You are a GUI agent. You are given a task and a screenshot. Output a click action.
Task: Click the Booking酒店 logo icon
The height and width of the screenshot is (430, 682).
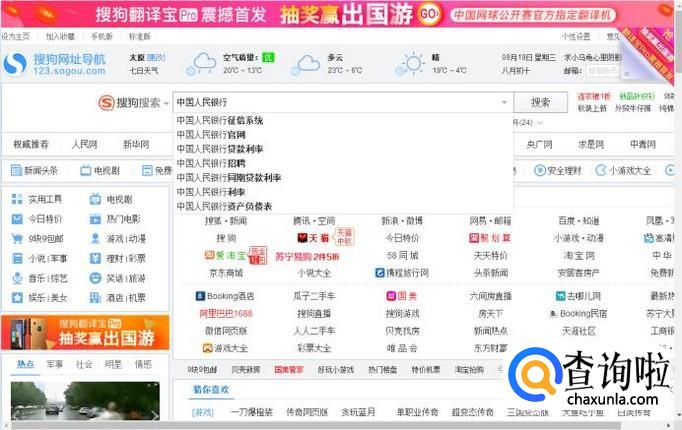pos(200,296)
